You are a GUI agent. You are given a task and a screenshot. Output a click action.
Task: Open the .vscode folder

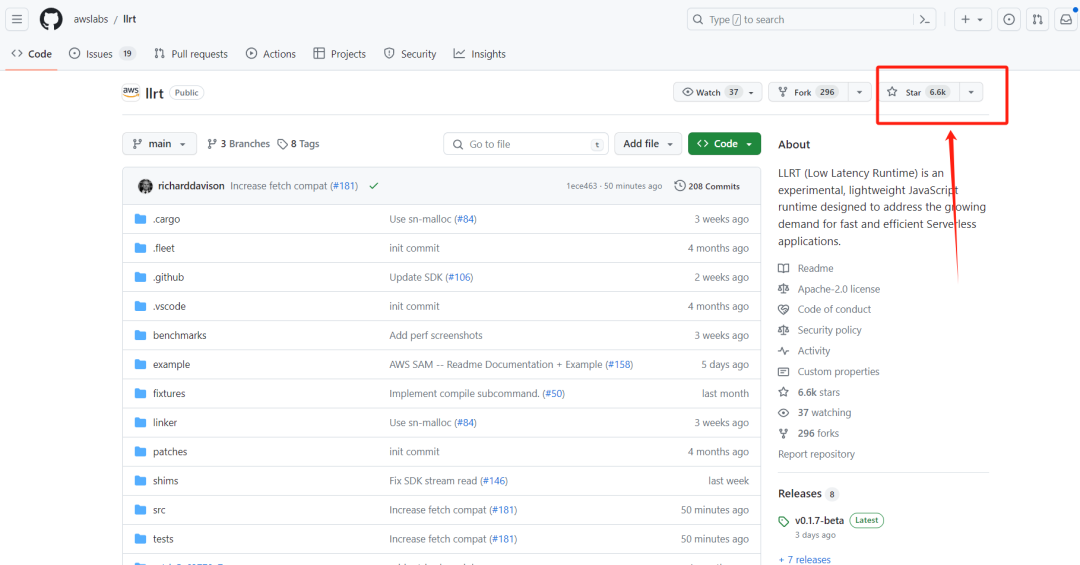click(x=169, y=306)
